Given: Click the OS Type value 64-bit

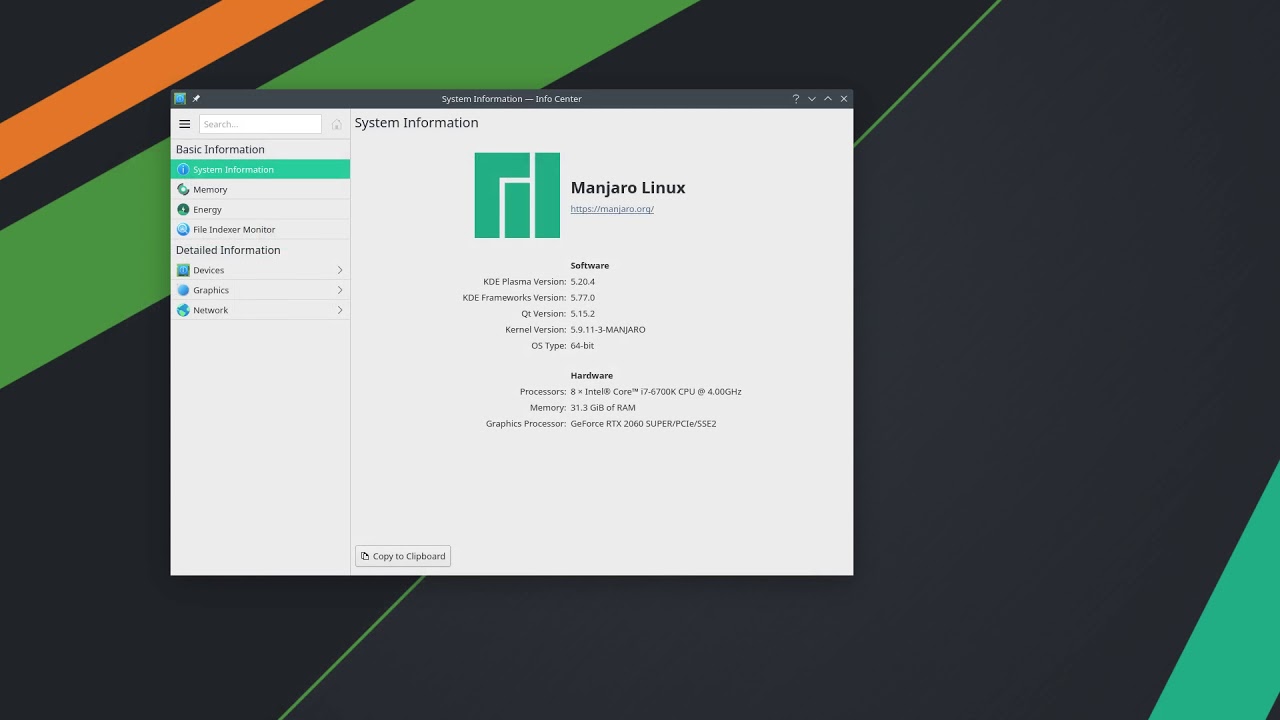Looking at the screenshot, I should [582, 346].
